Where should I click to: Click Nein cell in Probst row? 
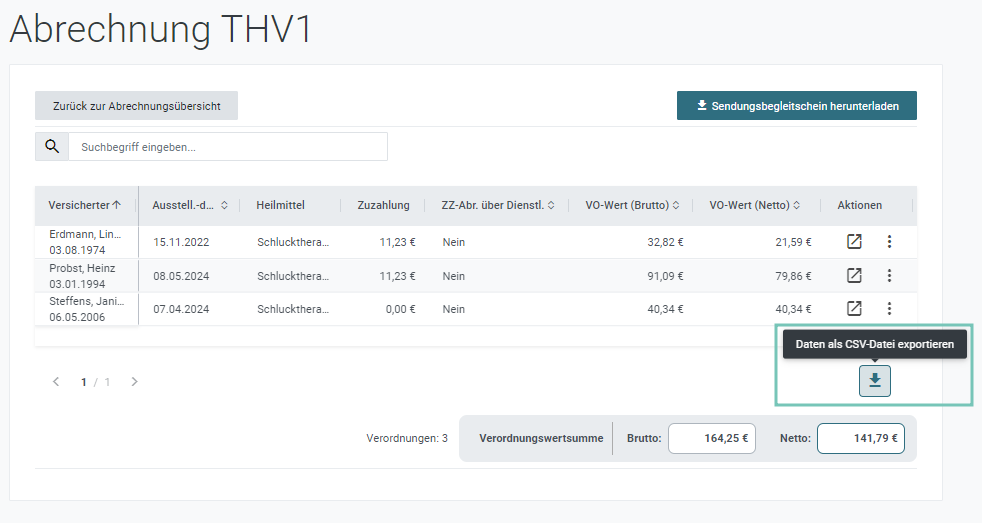(453, 276)
